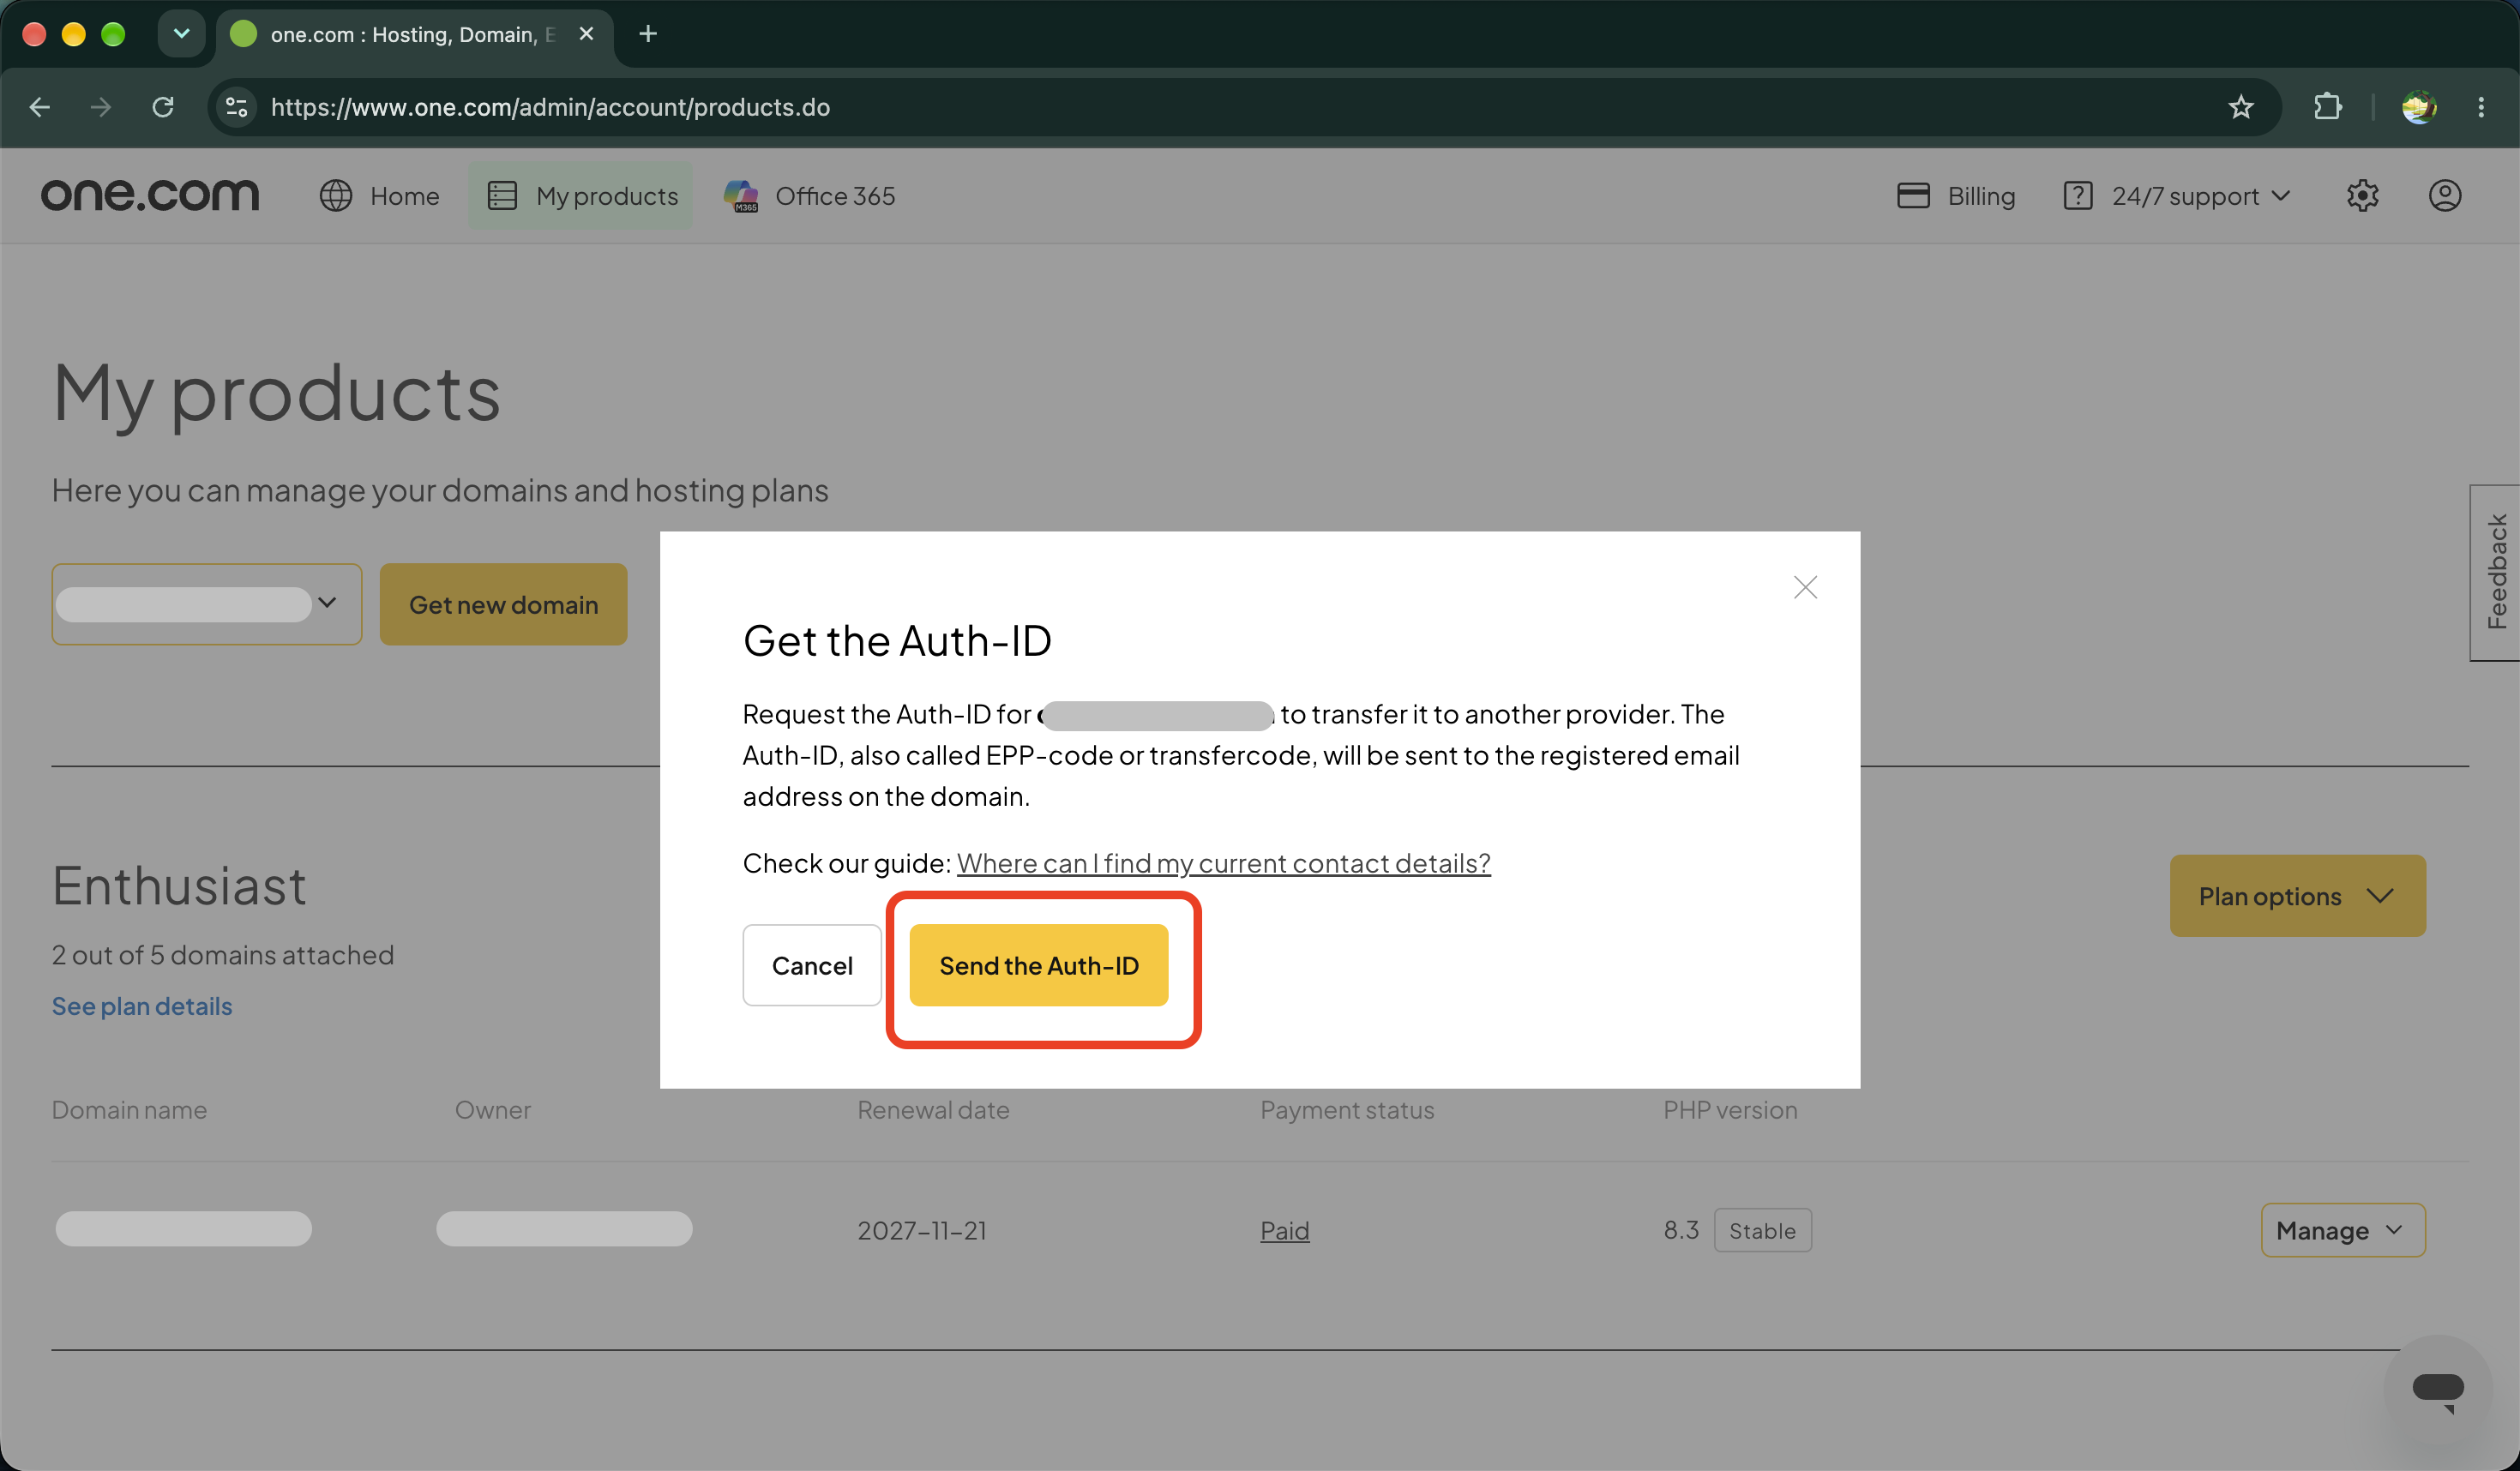2520x1471 pixels.
Task: View site information icon in address bar
Action: 237,107
